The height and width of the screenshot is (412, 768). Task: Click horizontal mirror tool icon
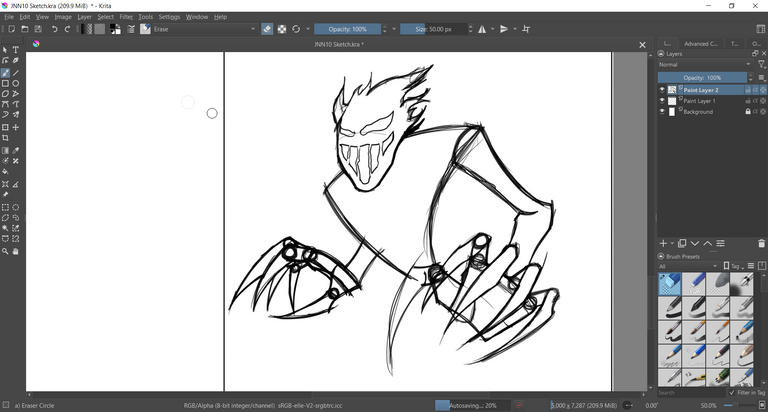pos(484,29)
